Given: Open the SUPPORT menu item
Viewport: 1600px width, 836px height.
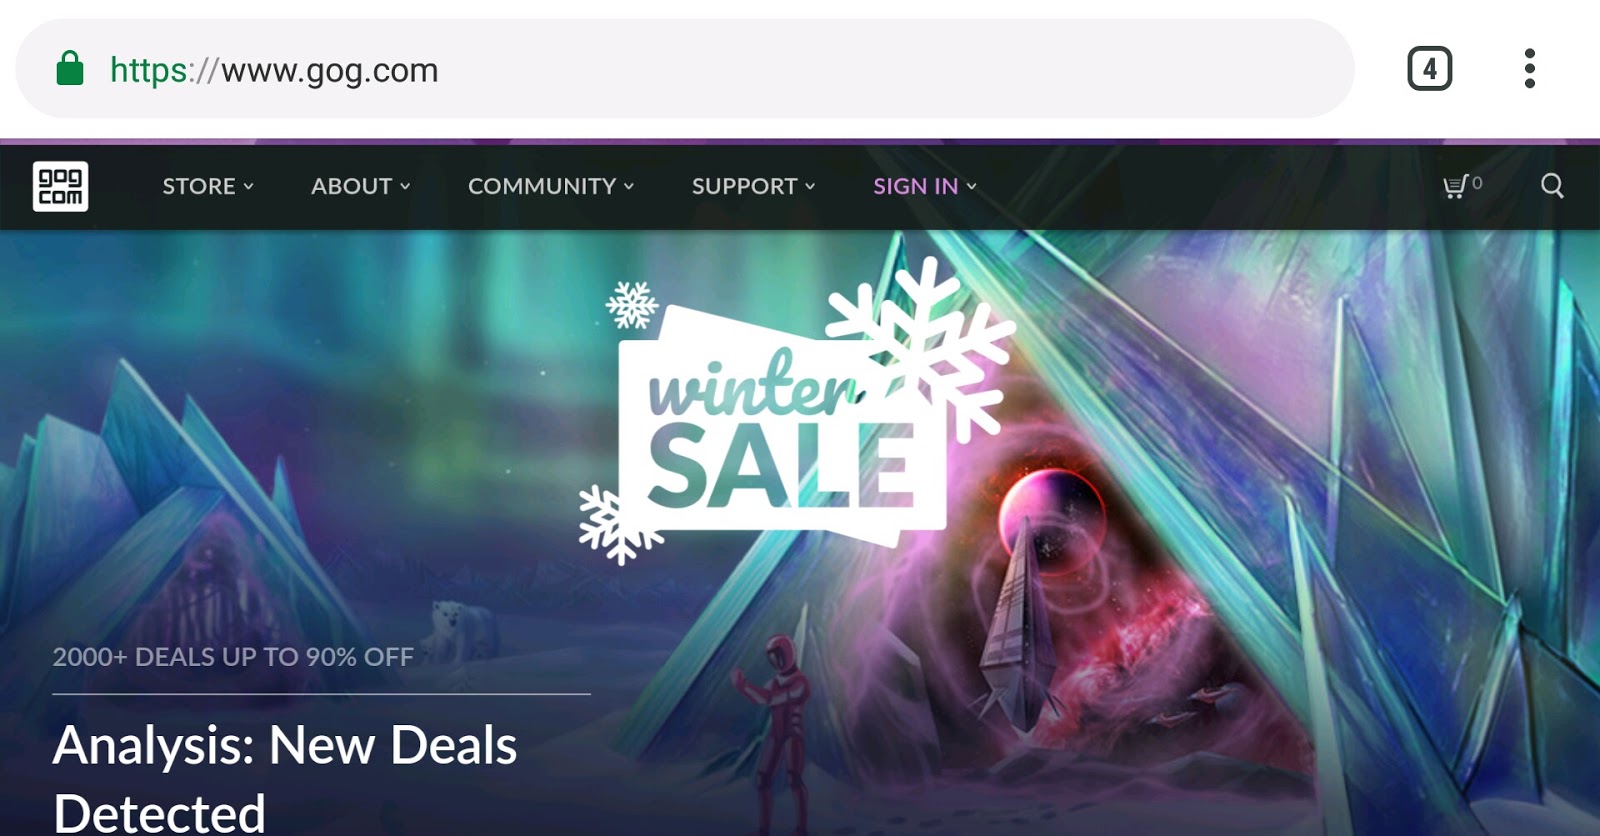Looking at the screenshot, I should coord(754,186).
